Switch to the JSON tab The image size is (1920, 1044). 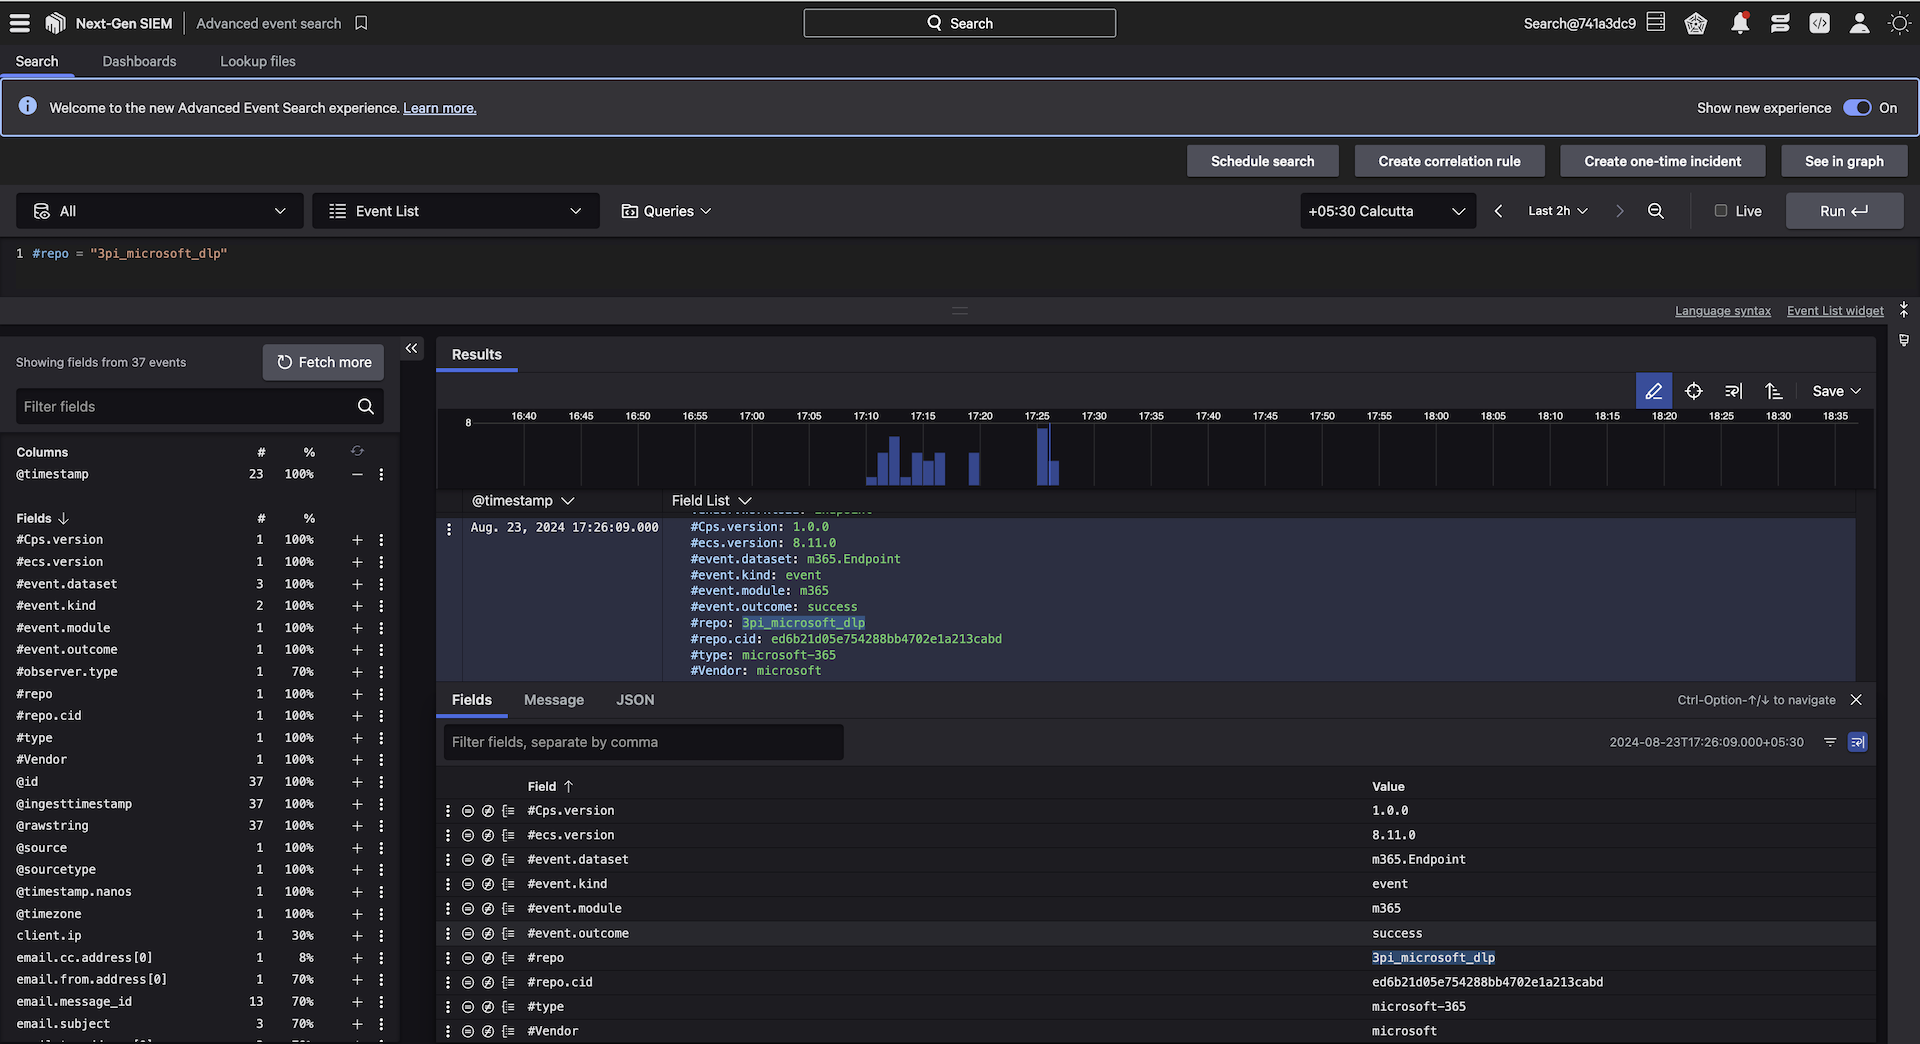coord(635,700)
